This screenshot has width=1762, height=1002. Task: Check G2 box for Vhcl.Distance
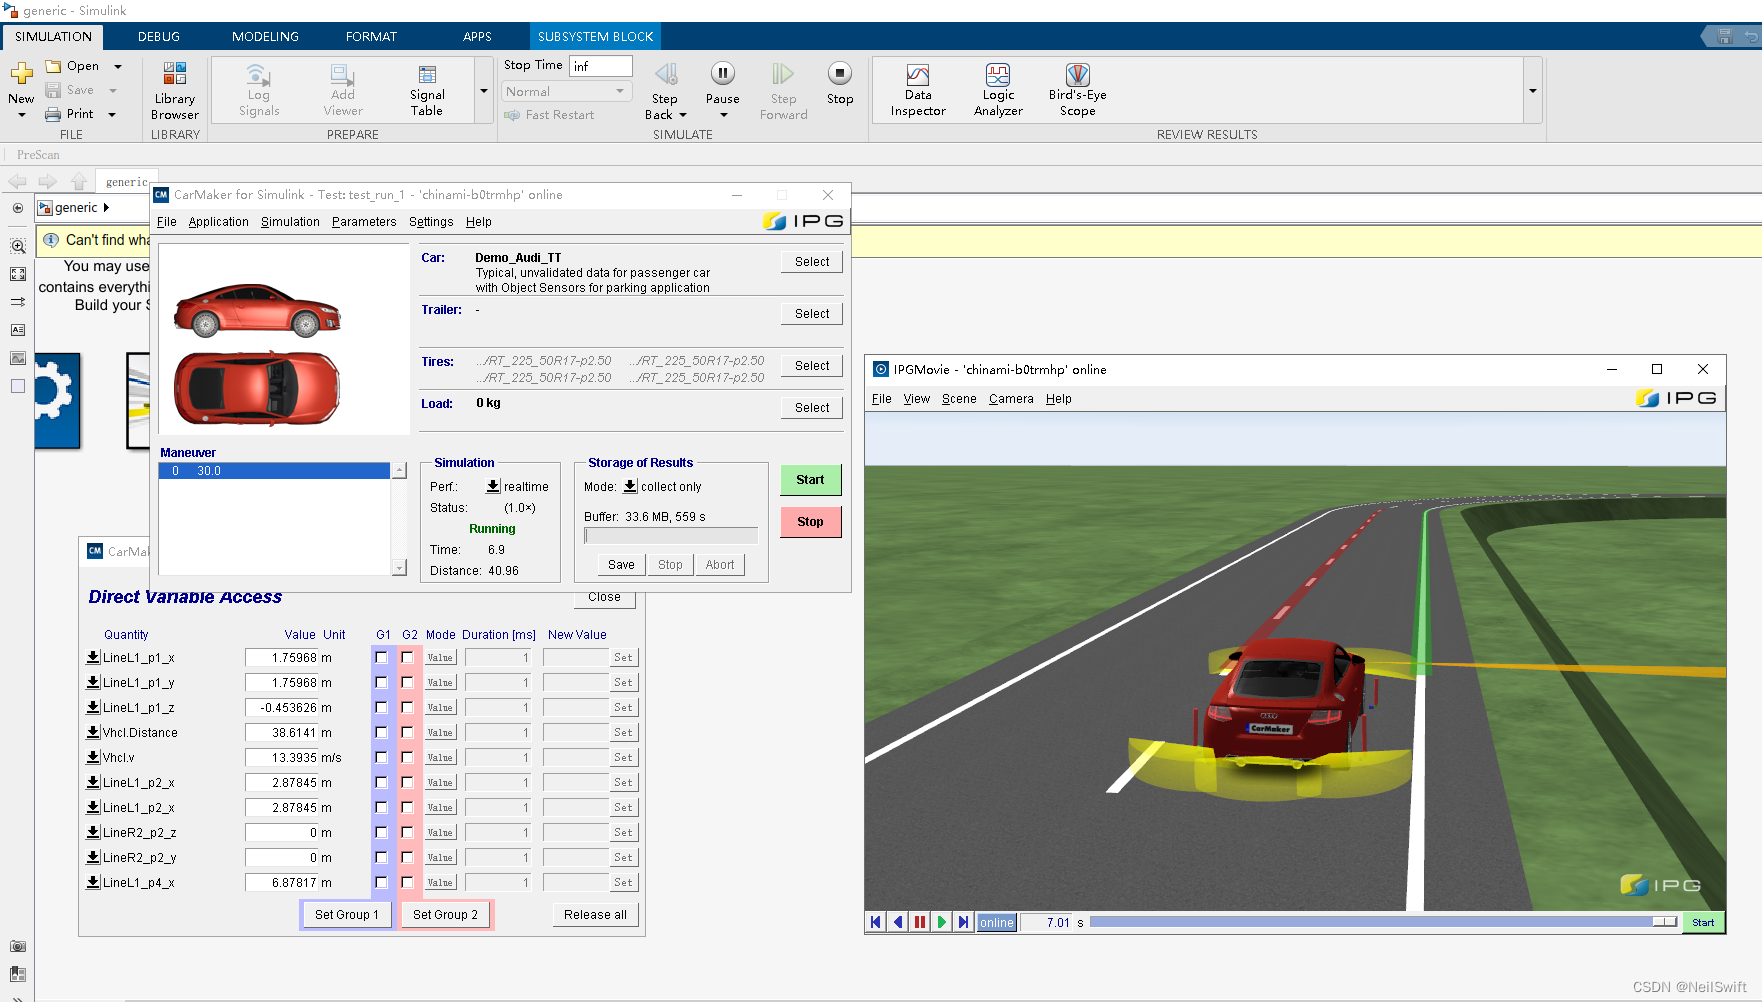tap(407, 733)
